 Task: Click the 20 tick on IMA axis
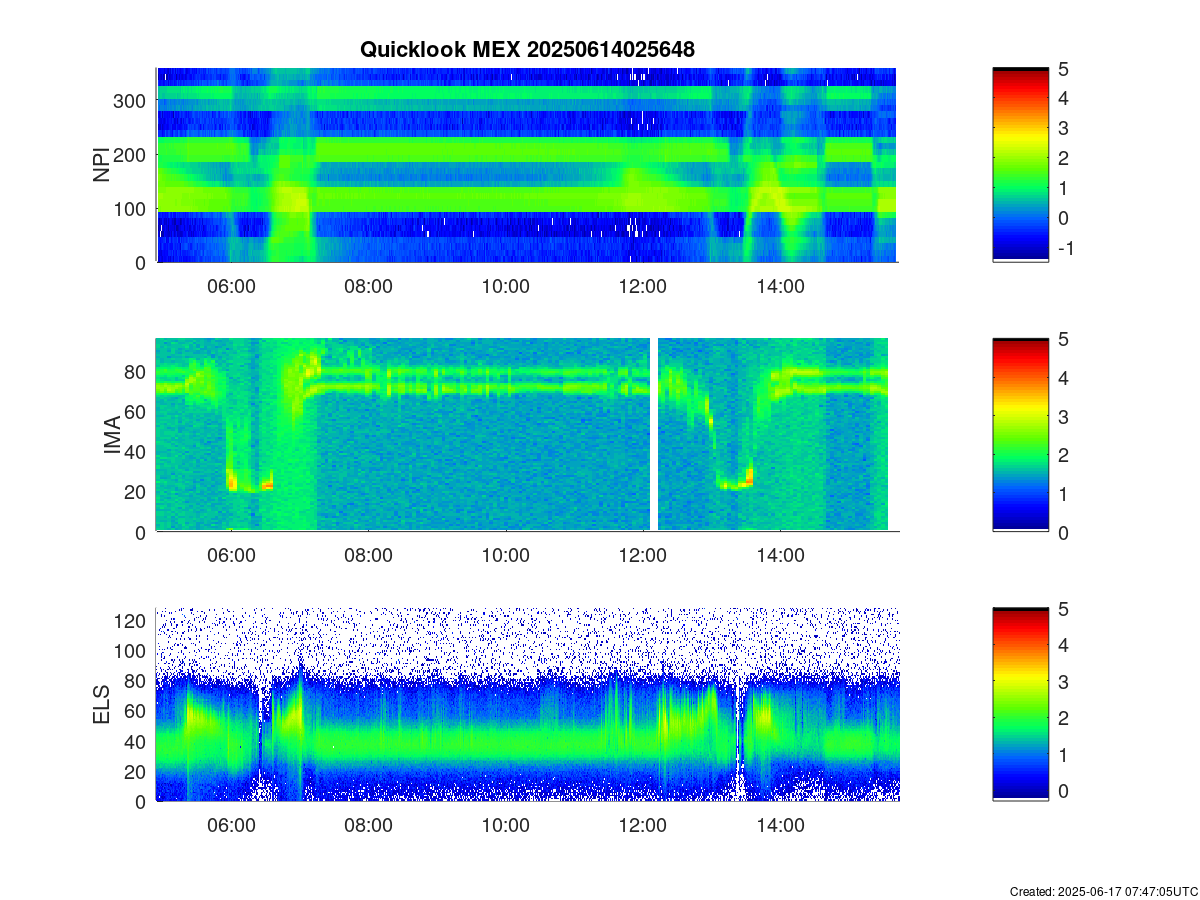137,492
